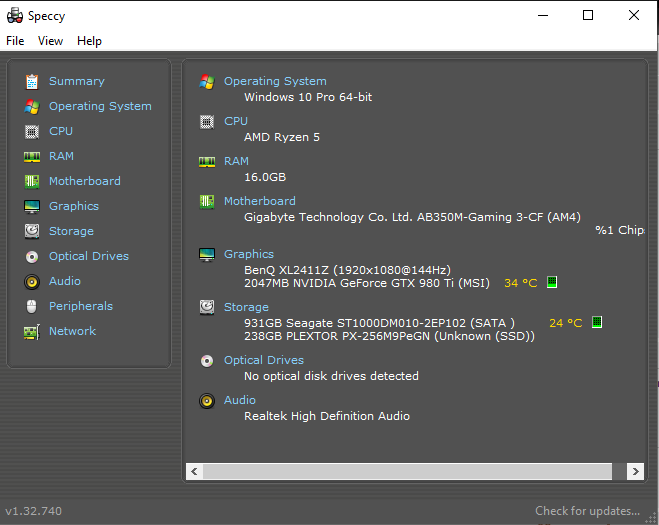Open the View menu
Image resolution: width=659 pixels, height=525 pixels.
[x=50, y=41]
